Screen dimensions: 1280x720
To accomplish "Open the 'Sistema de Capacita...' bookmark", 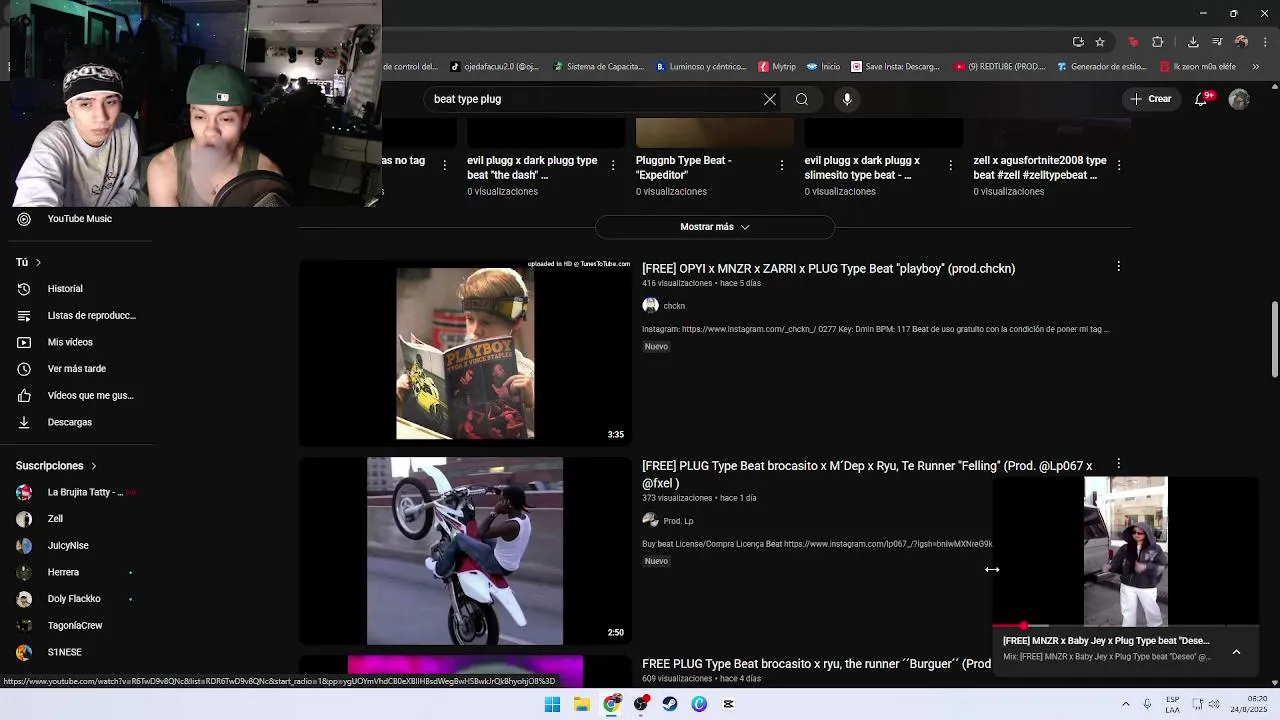I will [599, 67].
